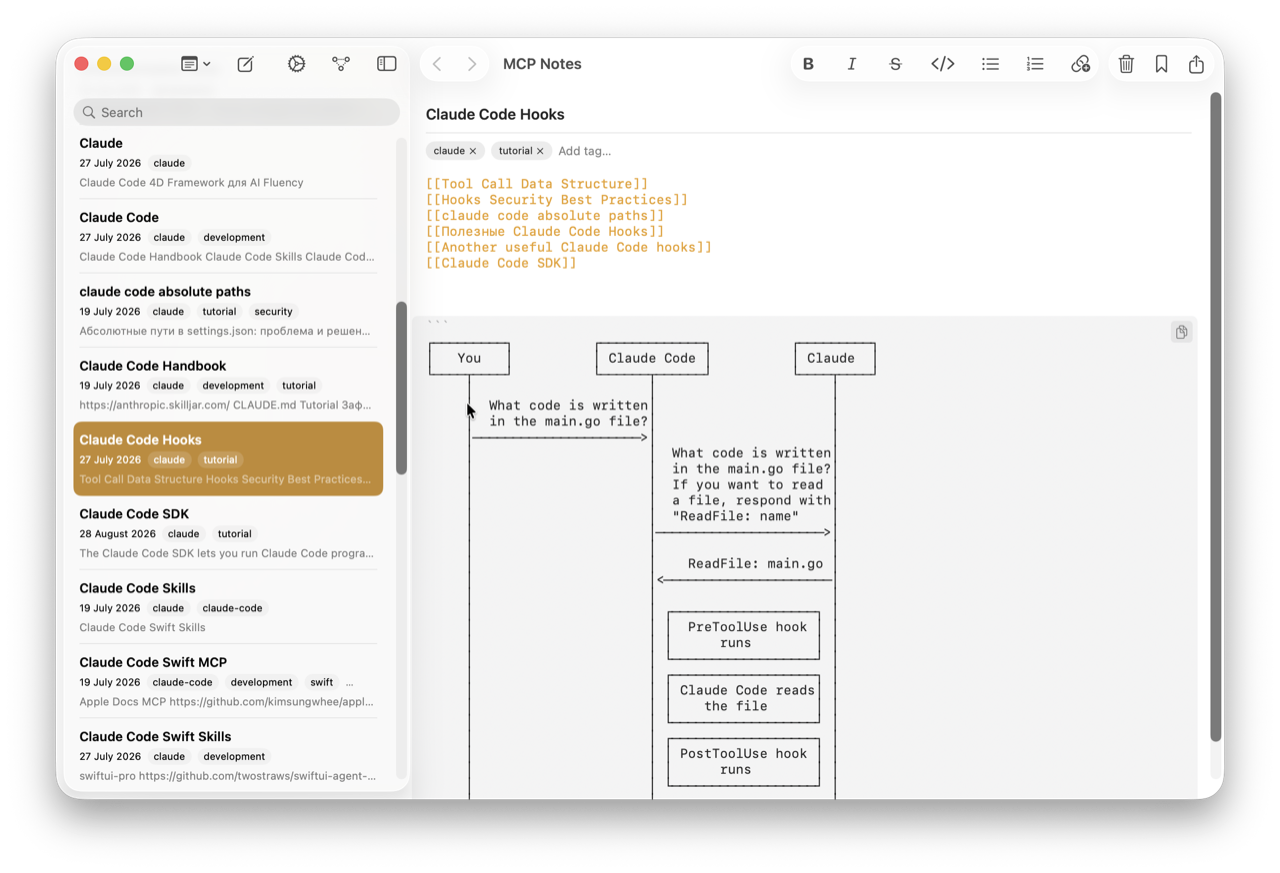Go forward with the right chevron

pos(472,64)
